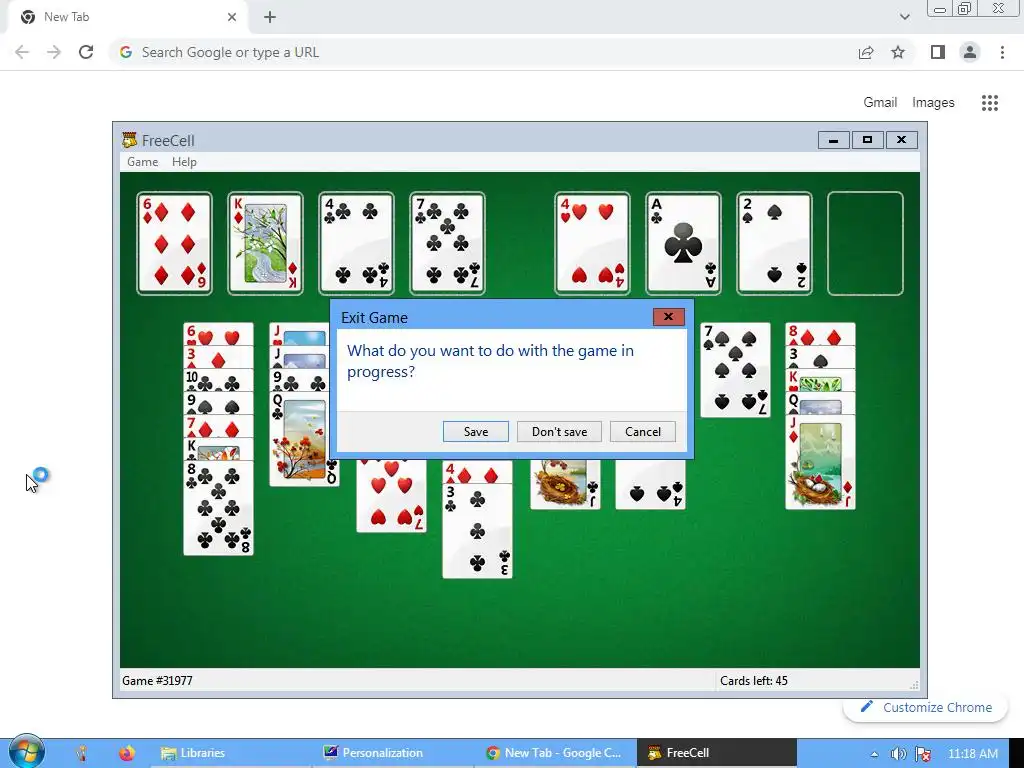This screenshot has height=768, width=1024.
Task: Click the FreeCell taskbar button
Action: pos(716,753)
